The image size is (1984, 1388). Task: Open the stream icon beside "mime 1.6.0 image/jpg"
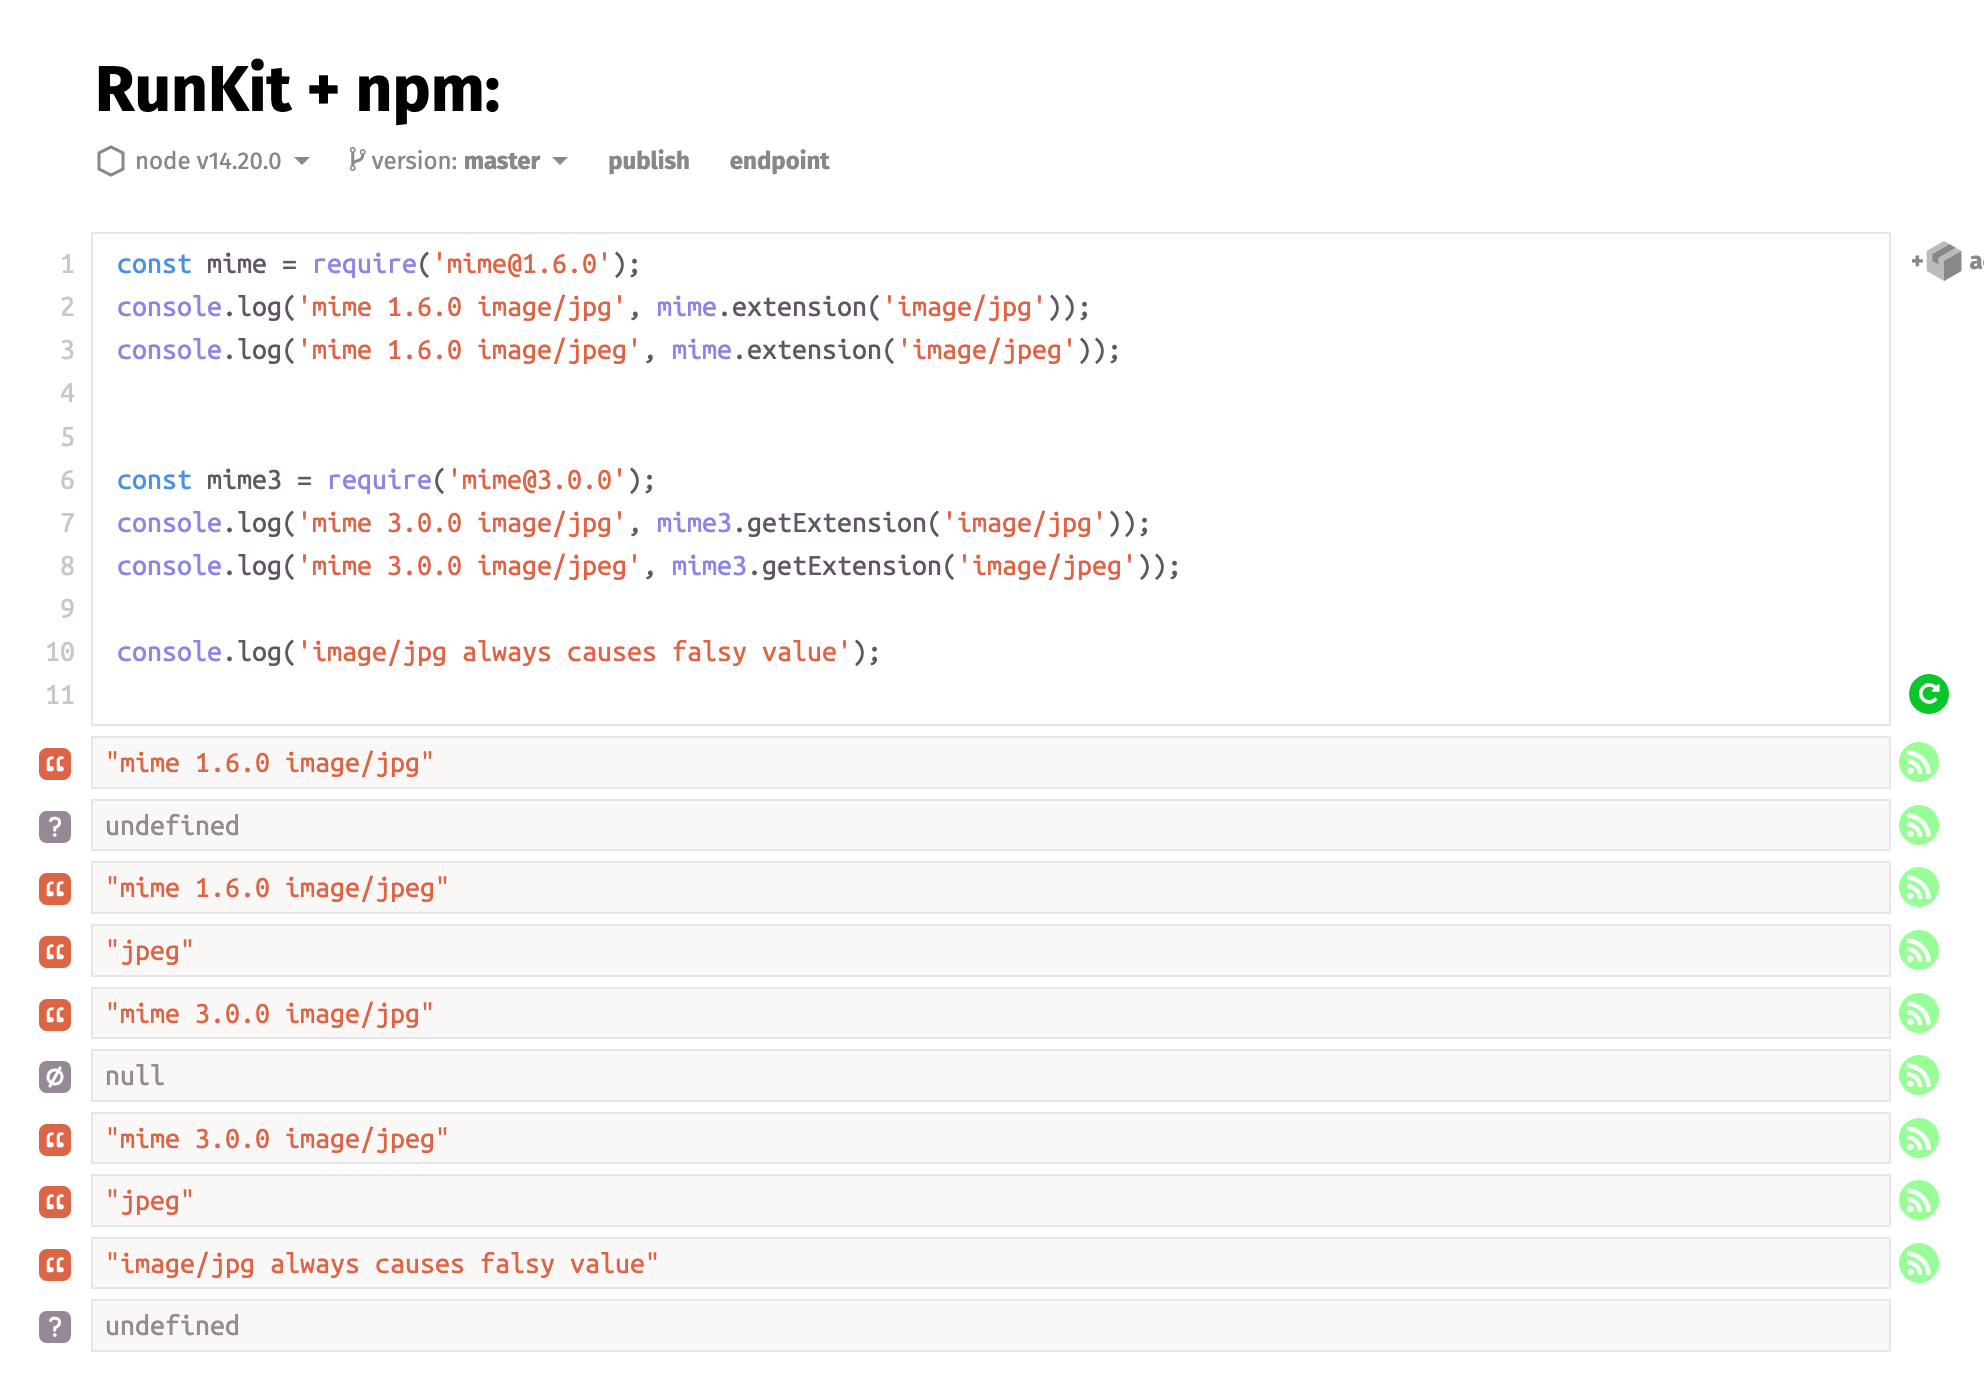[x=1918, y=763]
